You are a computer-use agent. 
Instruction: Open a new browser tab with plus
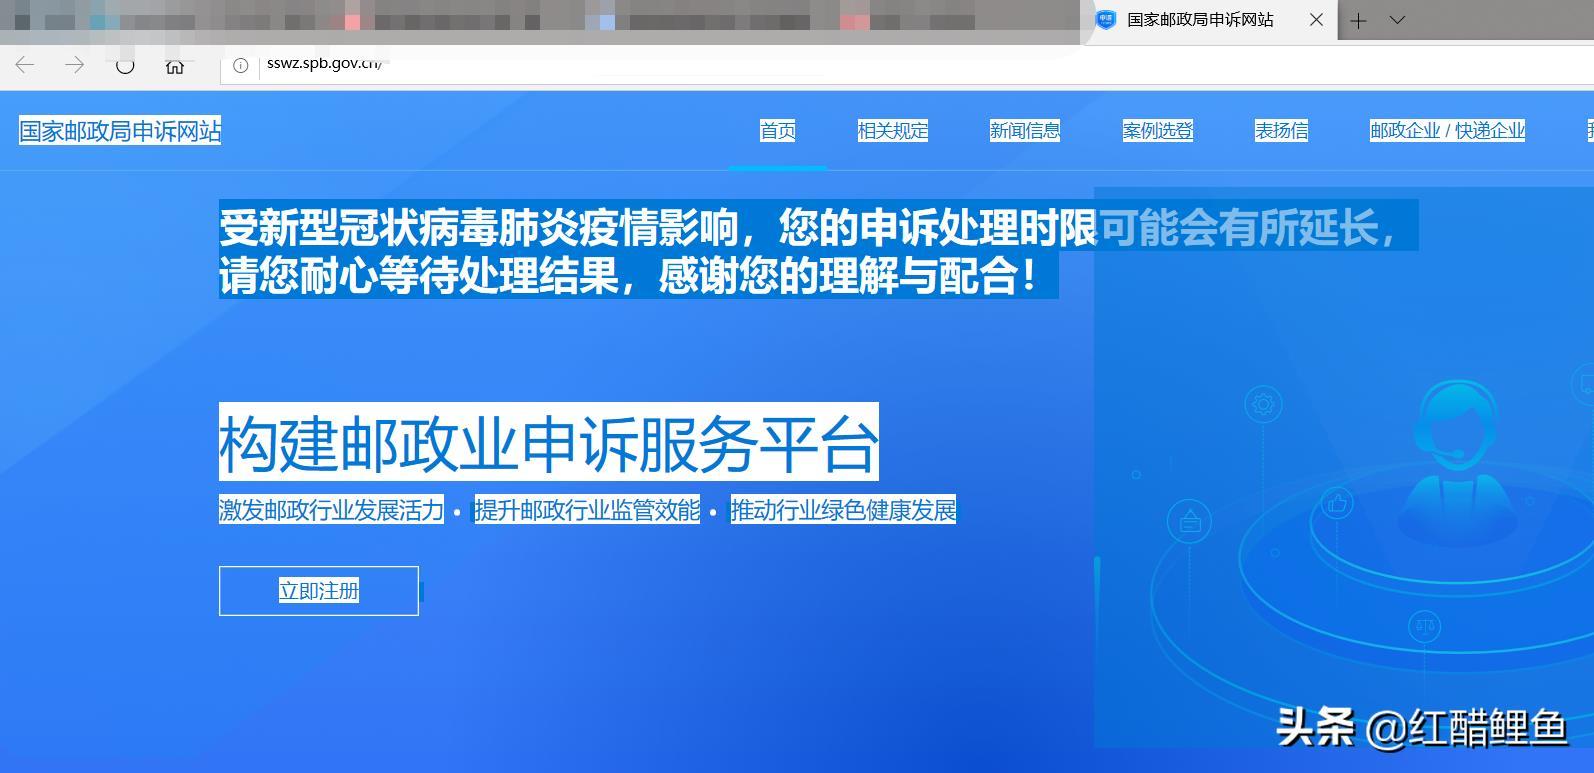coord(1358,20)
